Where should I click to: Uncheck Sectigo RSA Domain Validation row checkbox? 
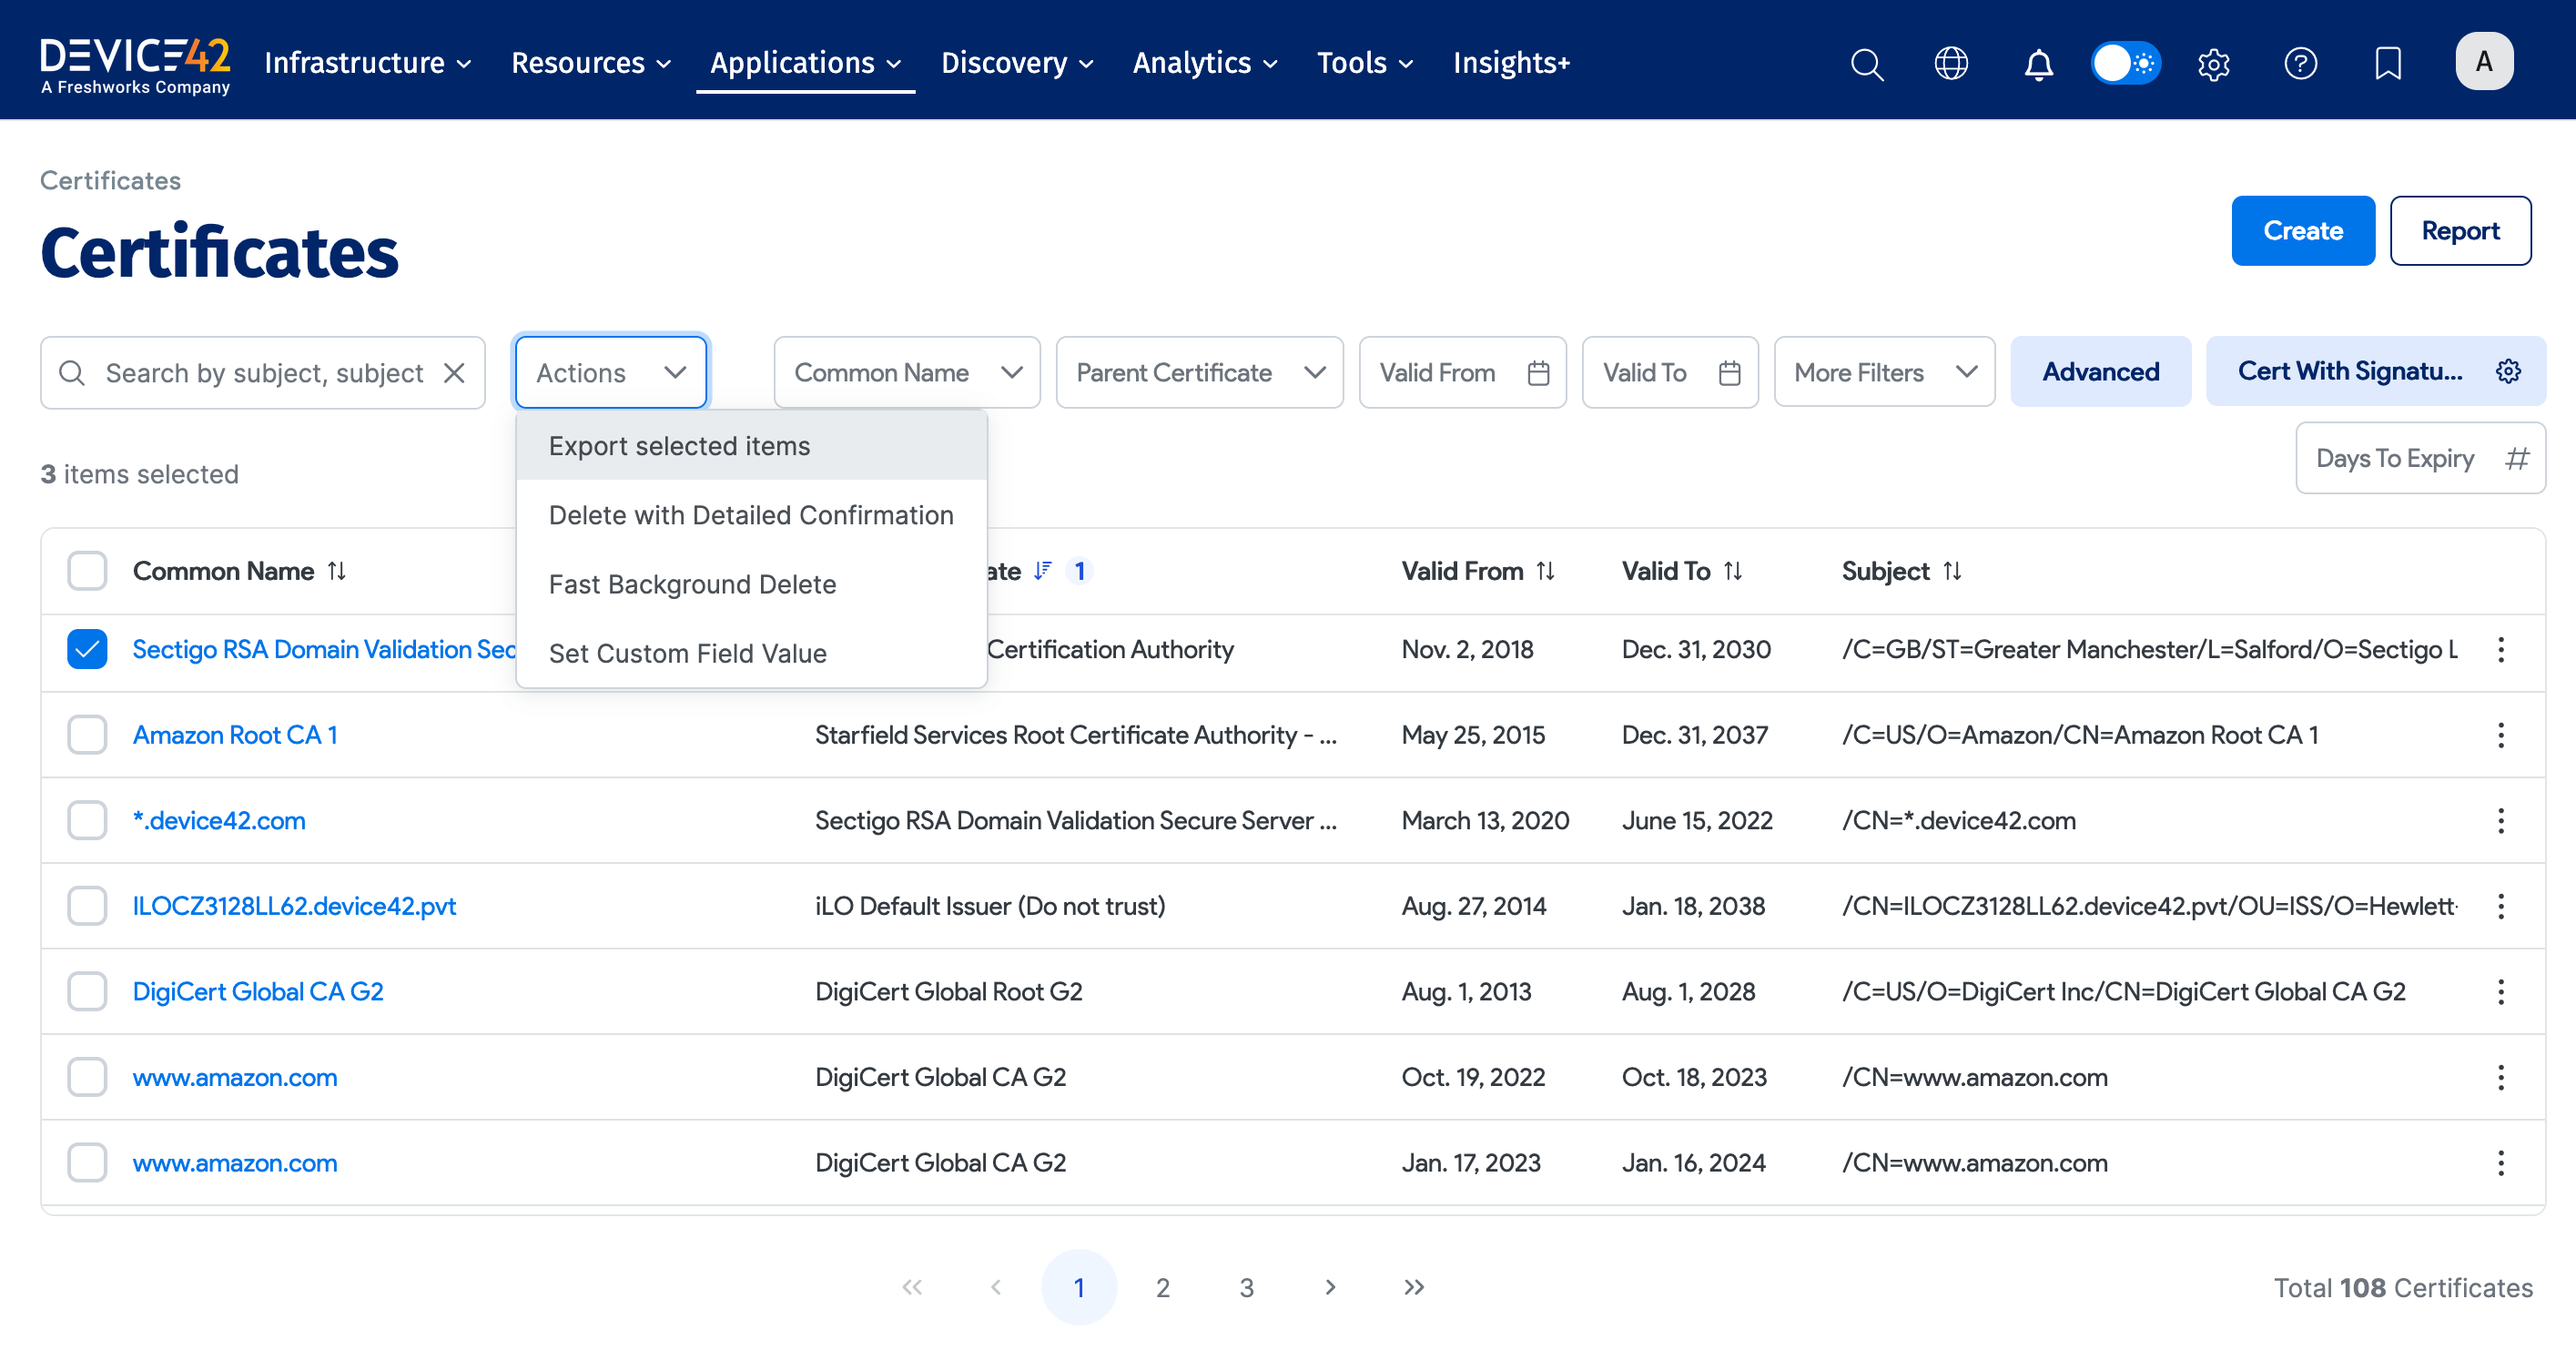(87, 650)
